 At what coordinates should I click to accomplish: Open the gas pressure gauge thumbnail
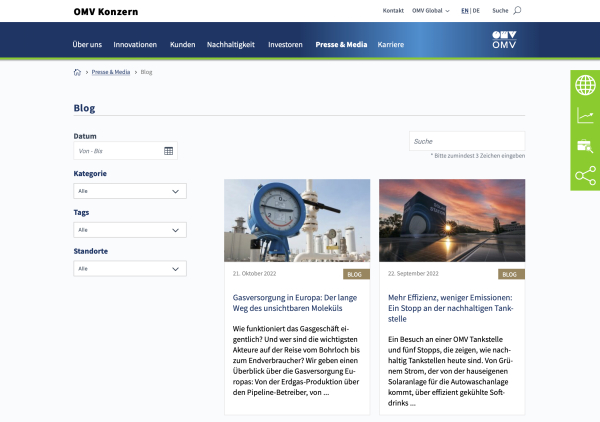tap(297, 220)
